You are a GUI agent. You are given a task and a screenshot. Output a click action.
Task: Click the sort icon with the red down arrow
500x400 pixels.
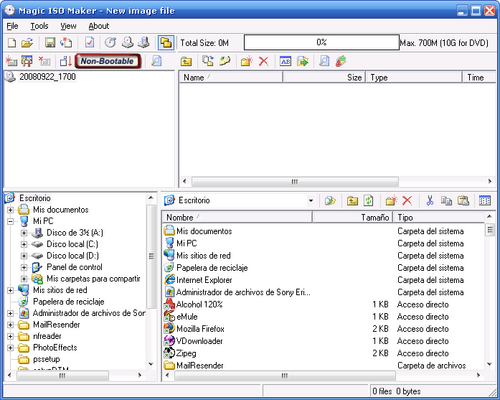tap(66, 61)
